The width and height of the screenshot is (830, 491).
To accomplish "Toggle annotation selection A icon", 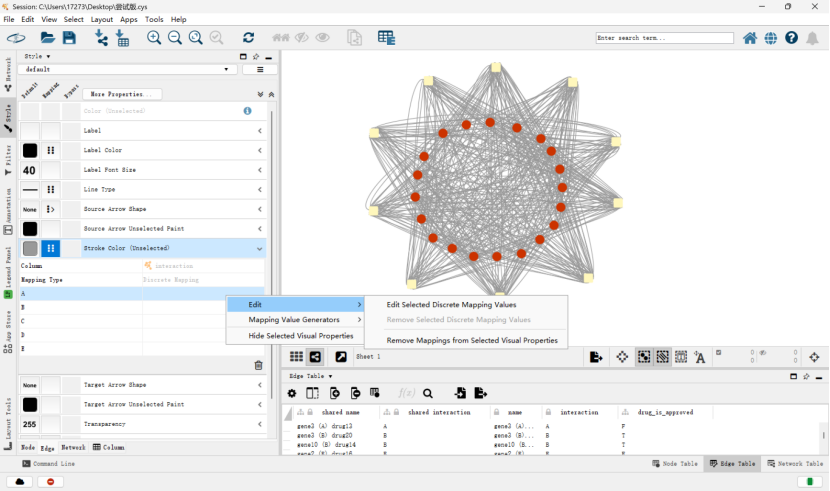I will 700,357.
